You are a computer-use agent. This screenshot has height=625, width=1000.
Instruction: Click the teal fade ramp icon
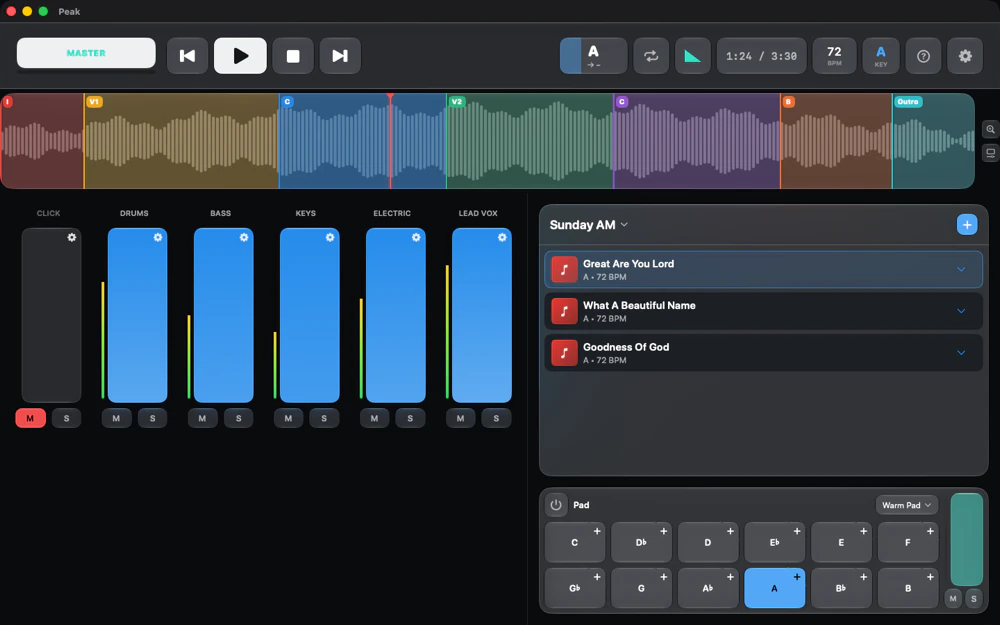tap(693, 56)
